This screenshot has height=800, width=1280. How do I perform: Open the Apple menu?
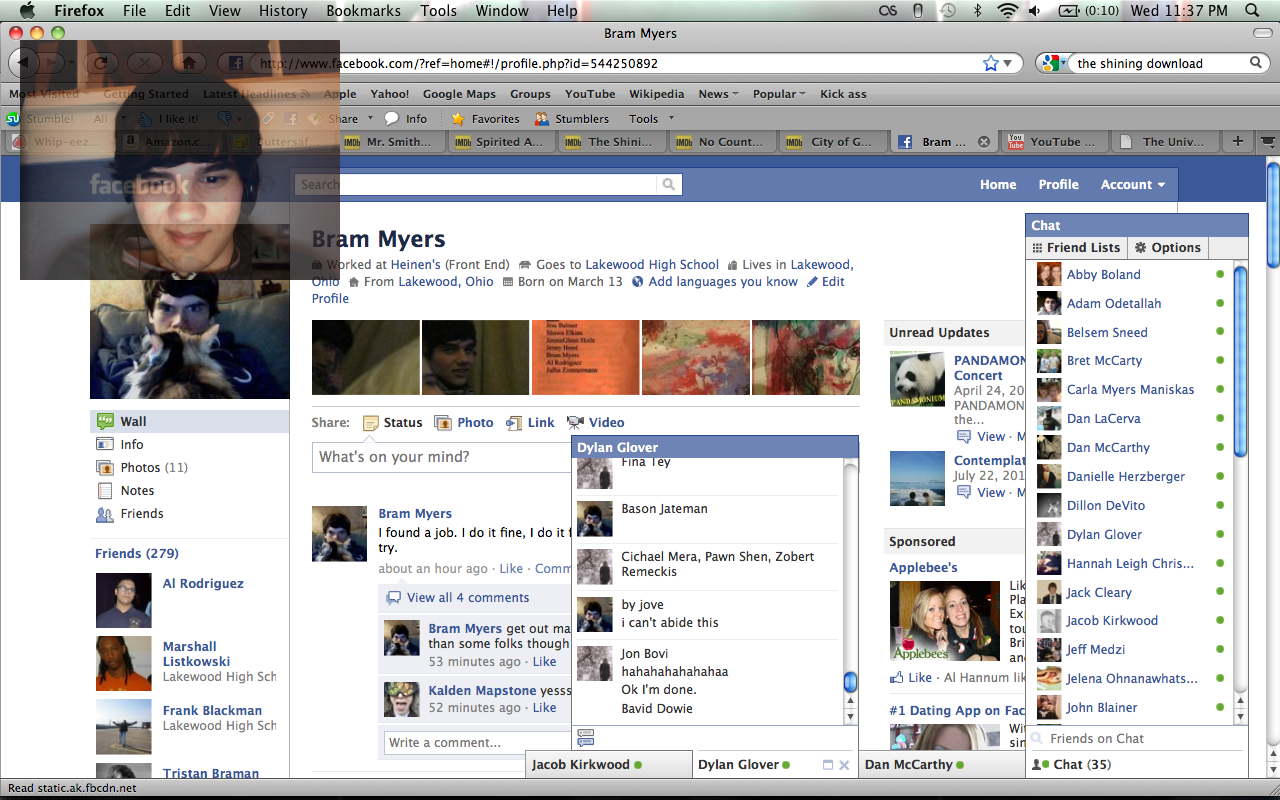pyautogui.click(x=27, y=11)
